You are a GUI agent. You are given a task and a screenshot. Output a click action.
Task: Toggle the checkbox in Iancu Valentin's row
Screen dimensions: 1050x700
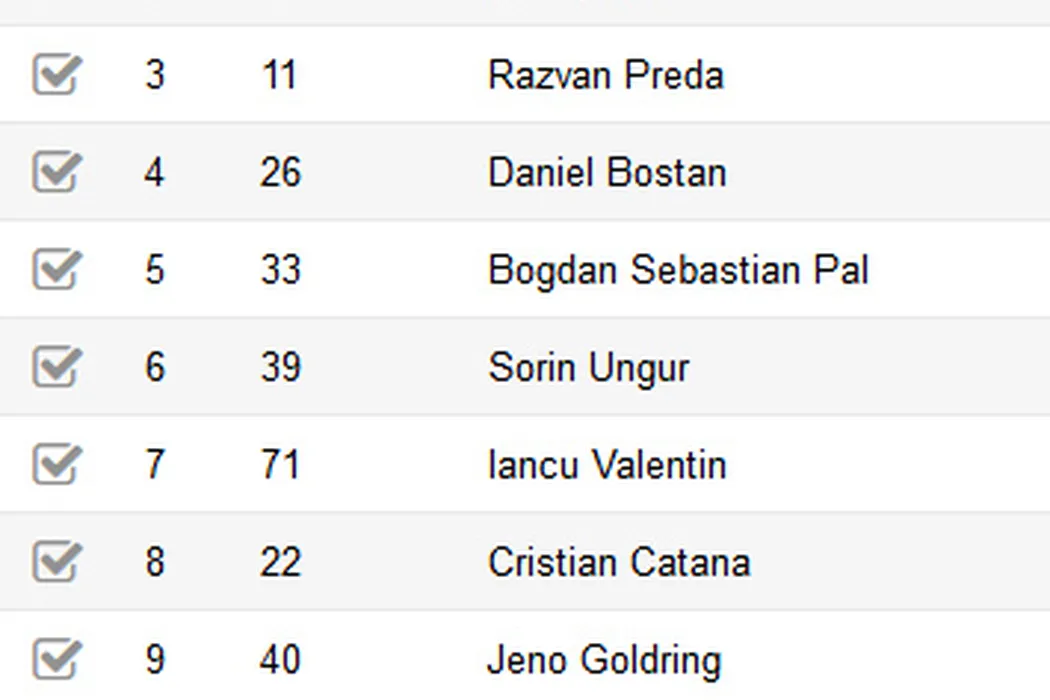coord(55,464)
